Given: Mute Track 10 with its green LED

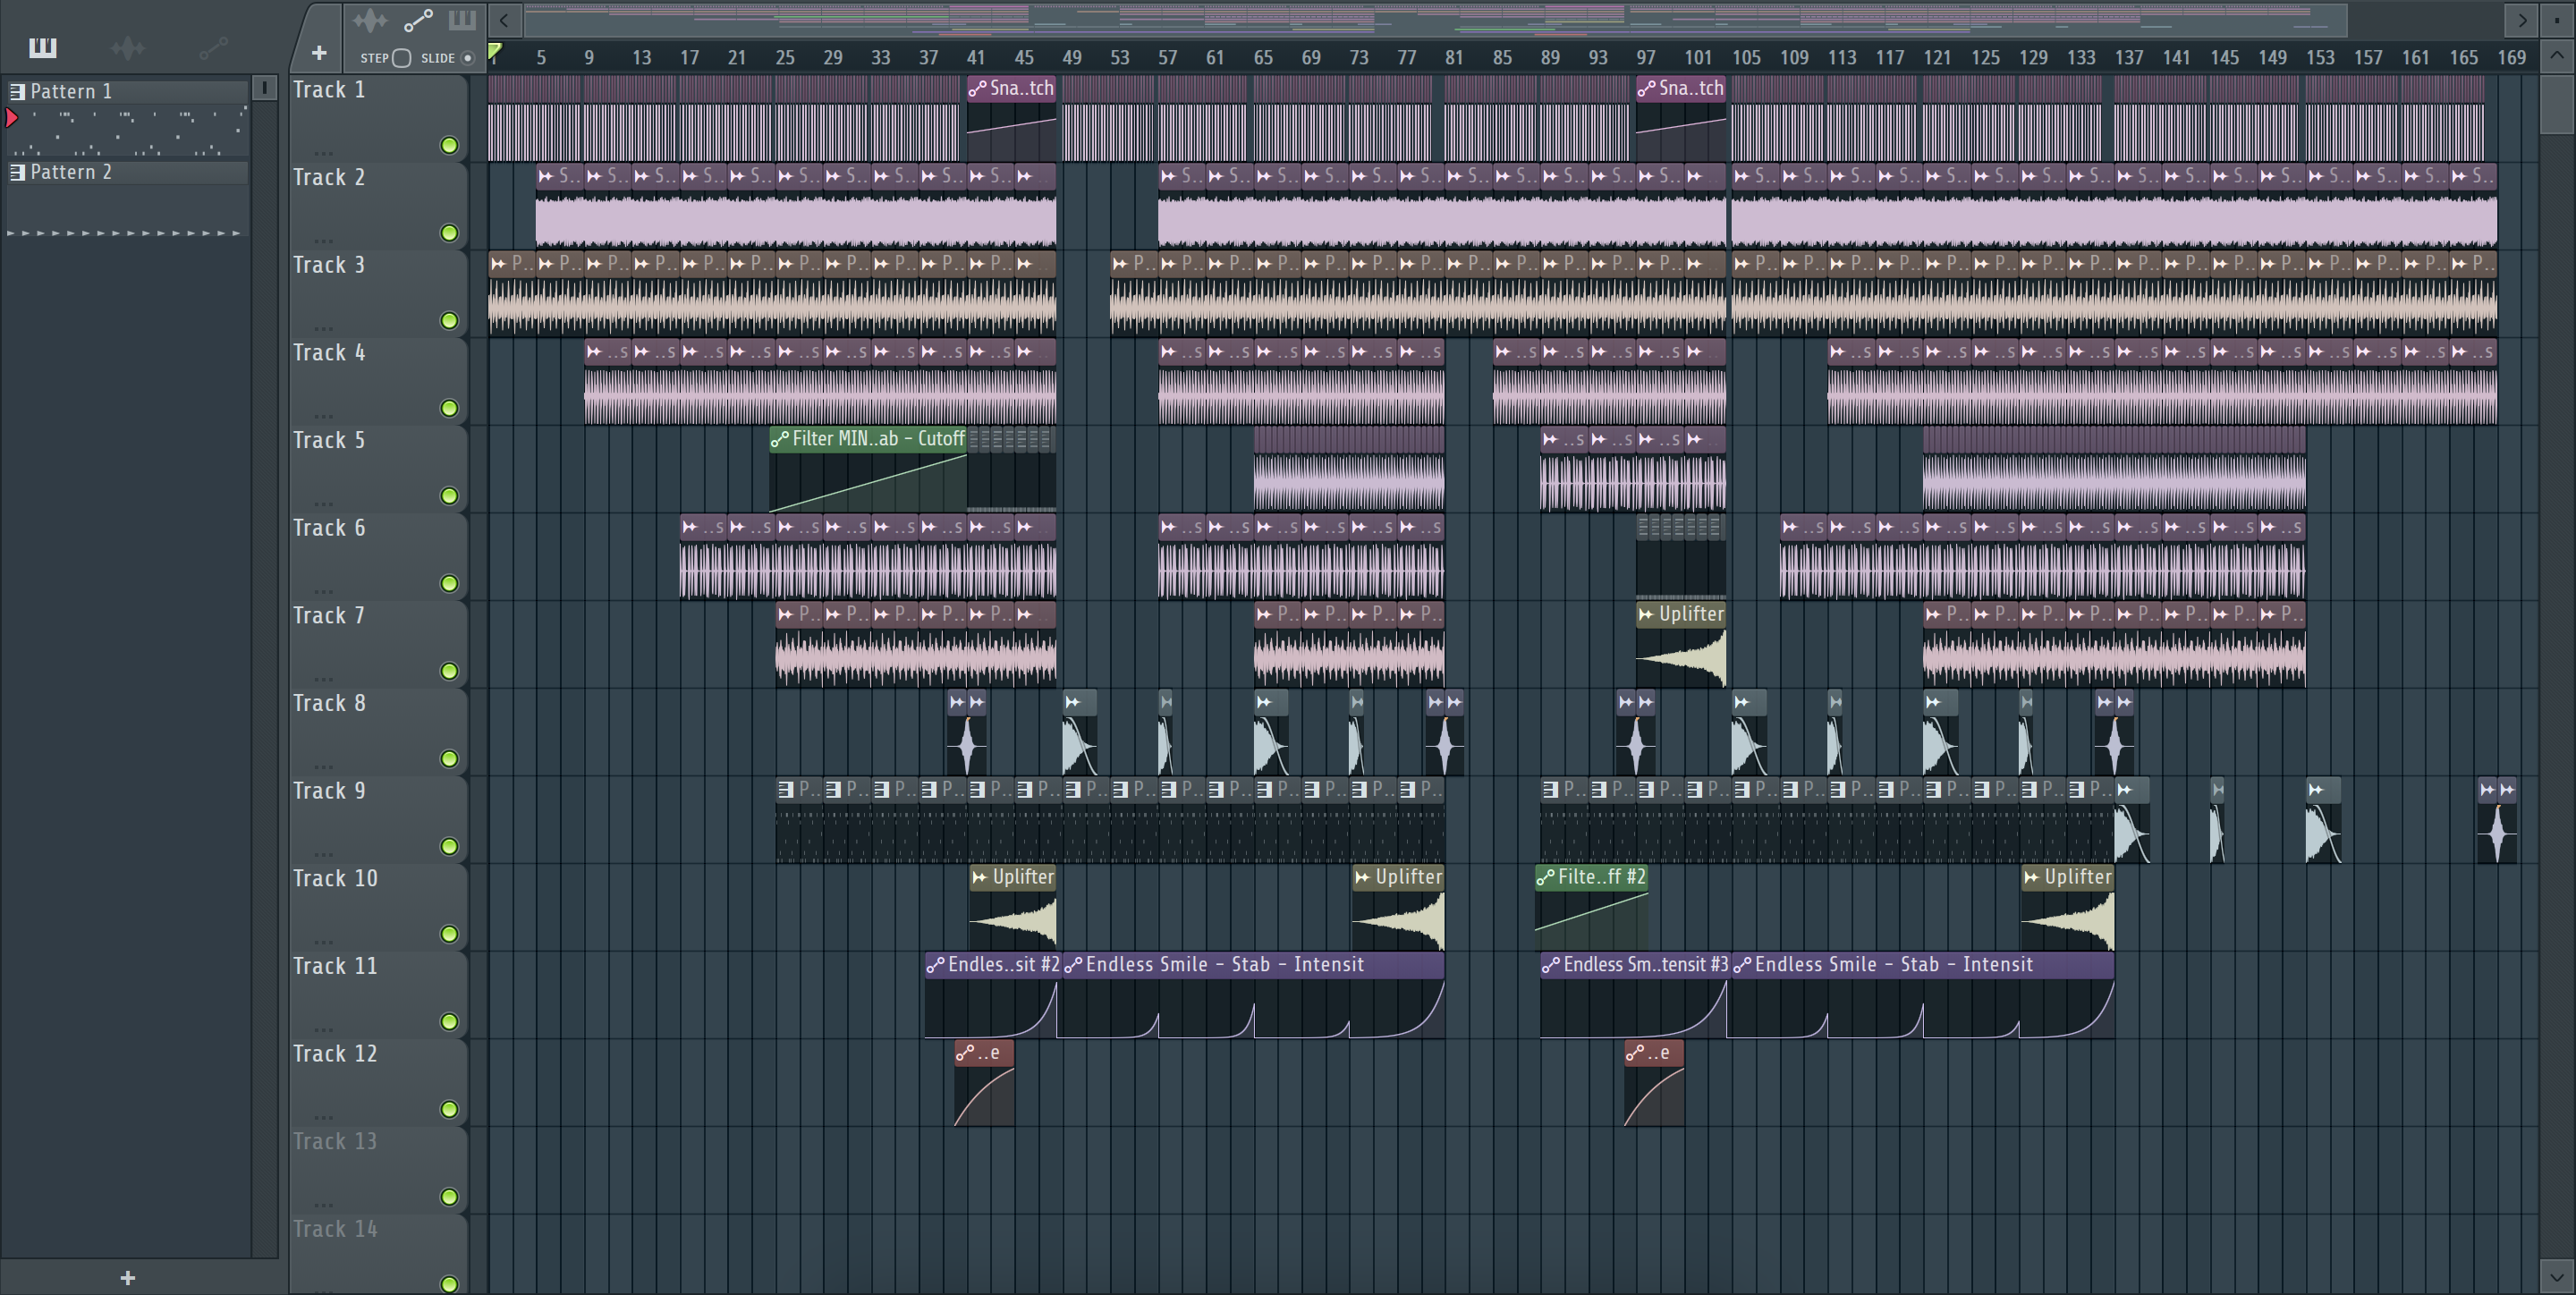Looking at the screenshot, I should coord(450,934).
